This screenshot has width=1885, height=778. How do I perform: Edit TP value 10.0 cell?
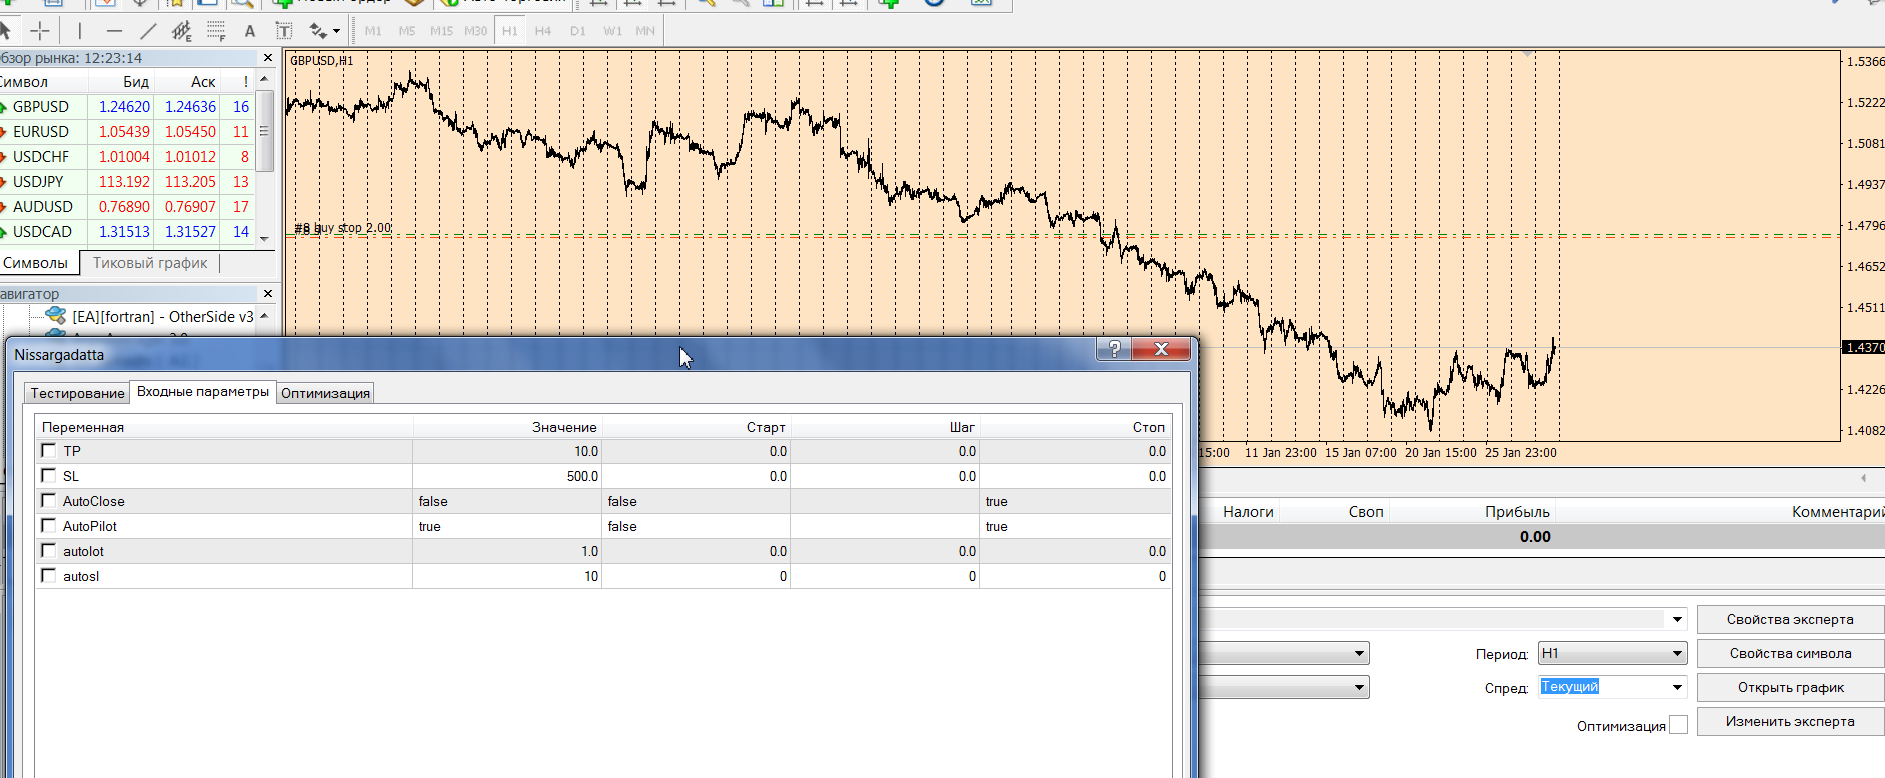(x=507, y=451)
